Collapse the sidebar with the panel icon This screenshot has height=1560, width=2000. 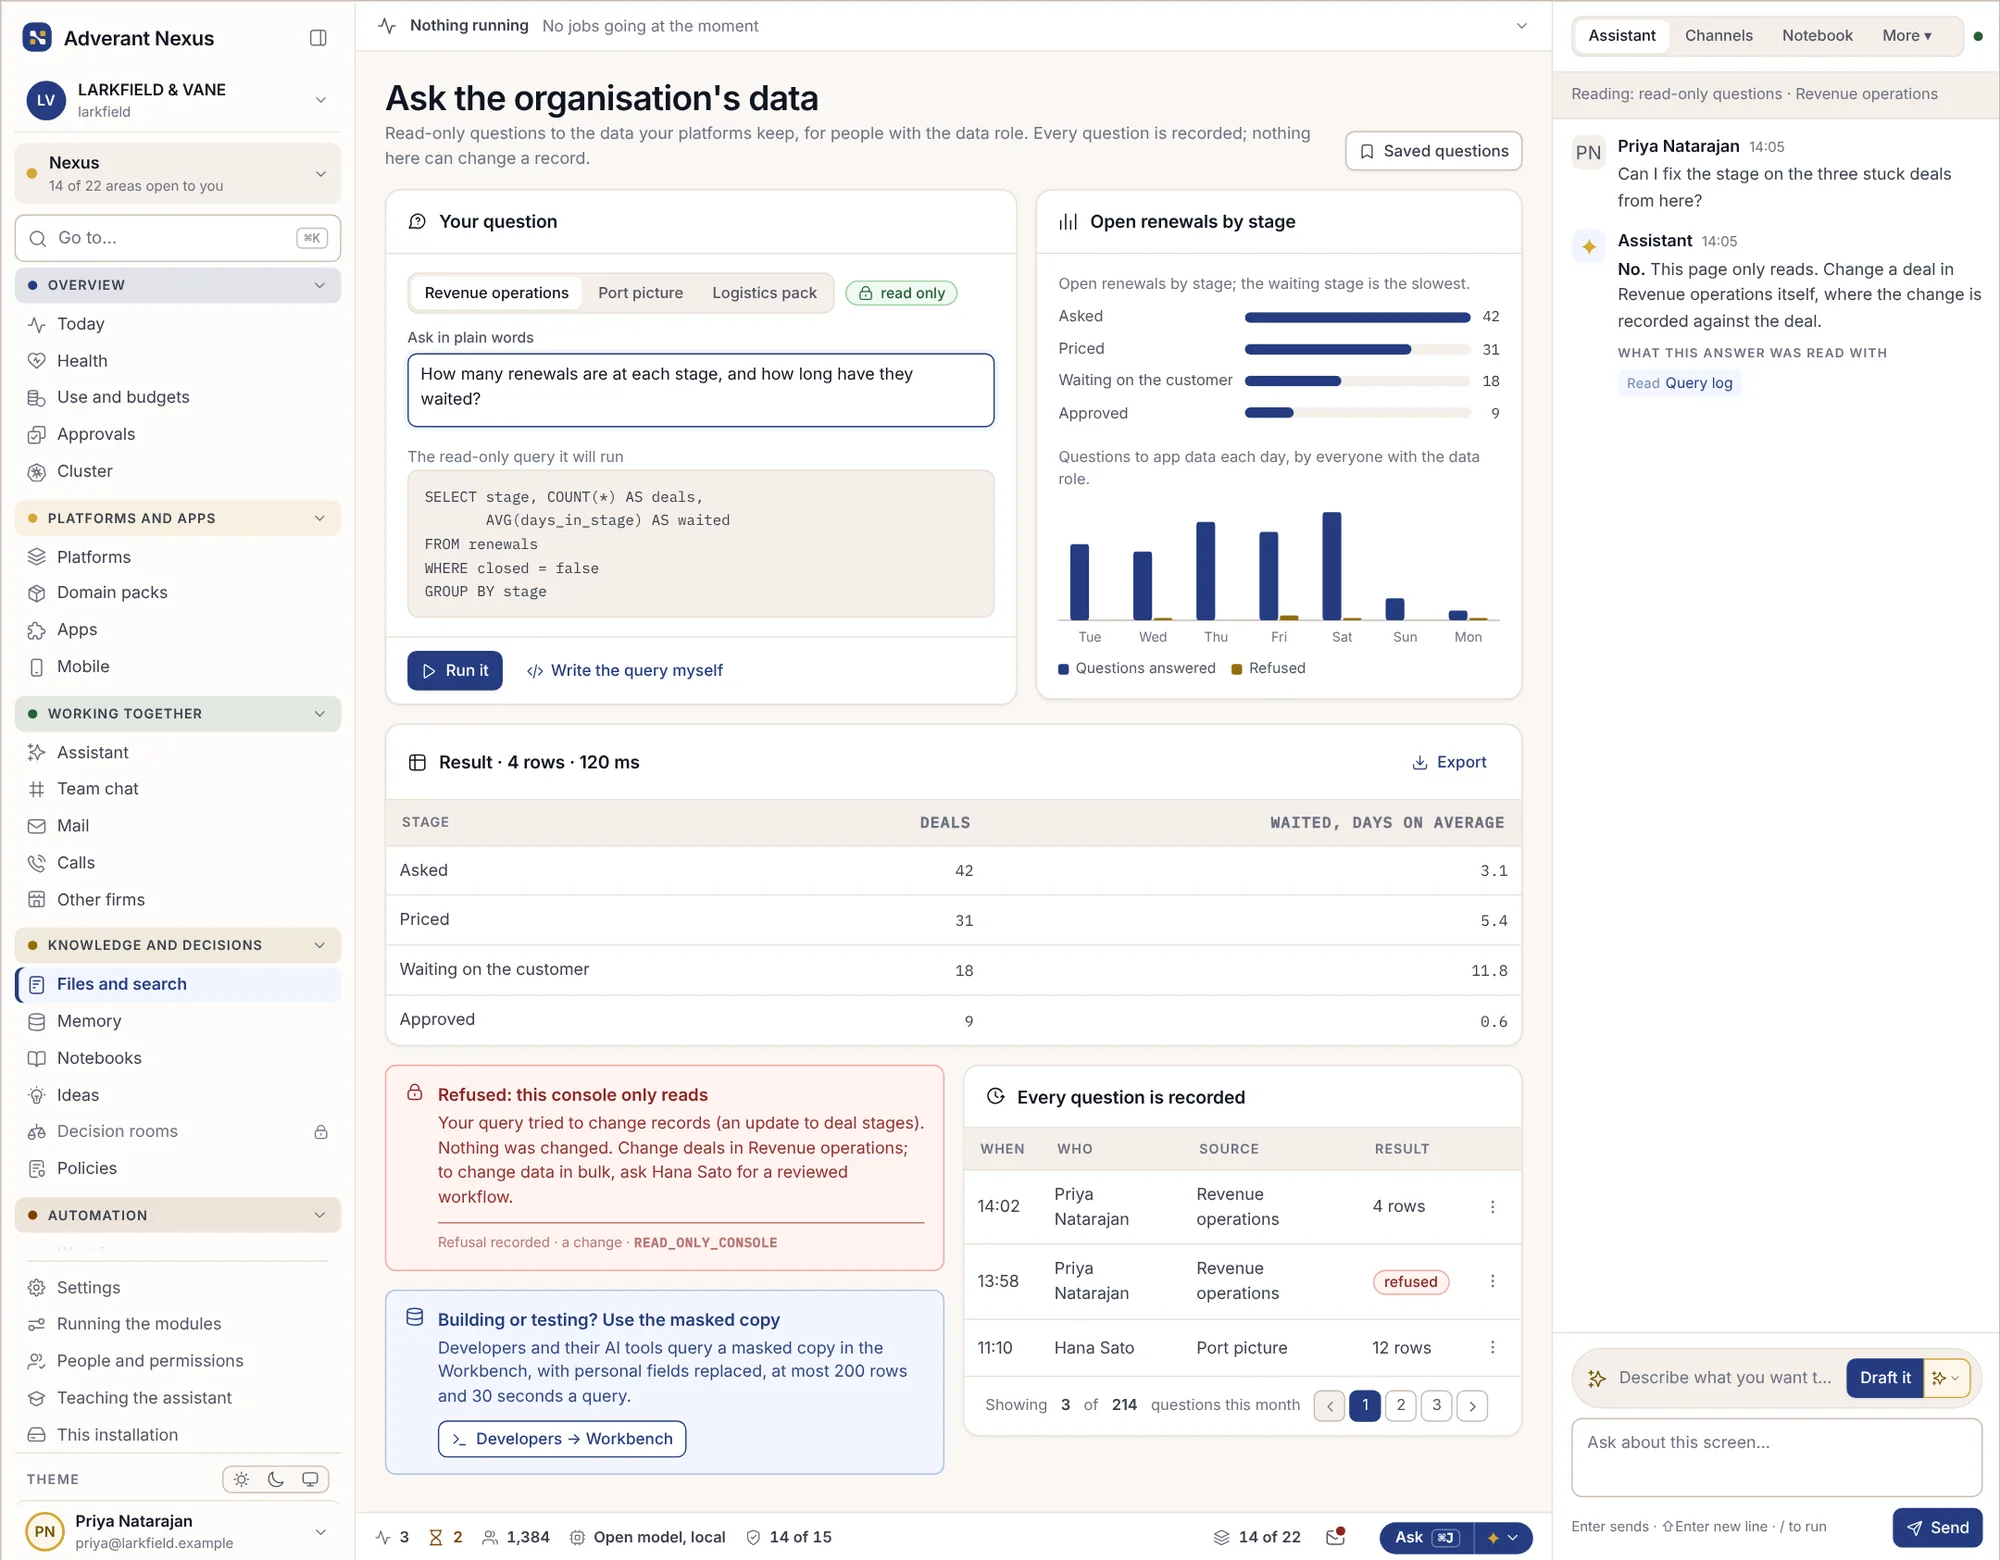318,38
